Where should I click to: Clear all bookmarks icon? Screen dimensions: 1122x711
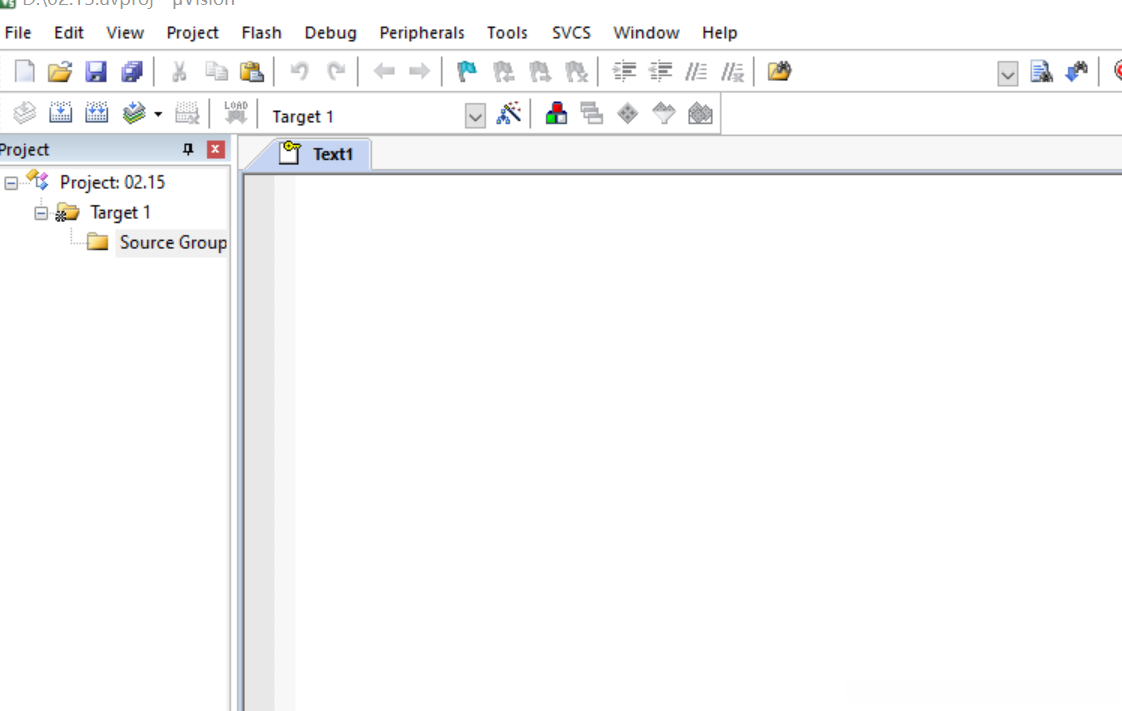click(x=576, y=72)
